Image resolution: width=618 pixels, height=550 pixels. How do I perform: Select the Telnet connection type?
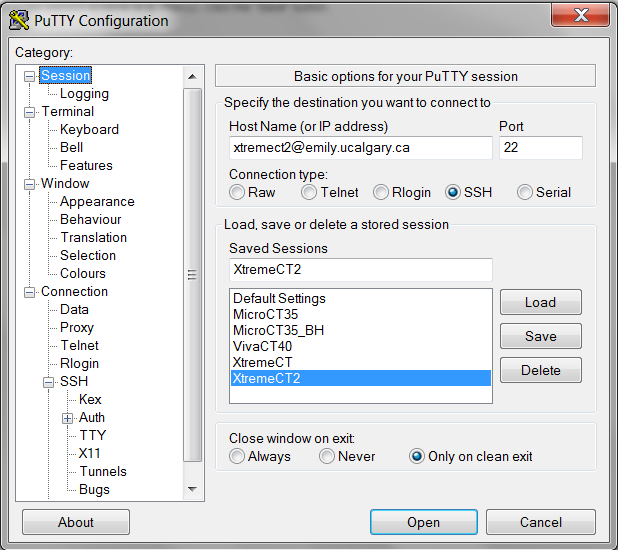(x=309, y=192)
